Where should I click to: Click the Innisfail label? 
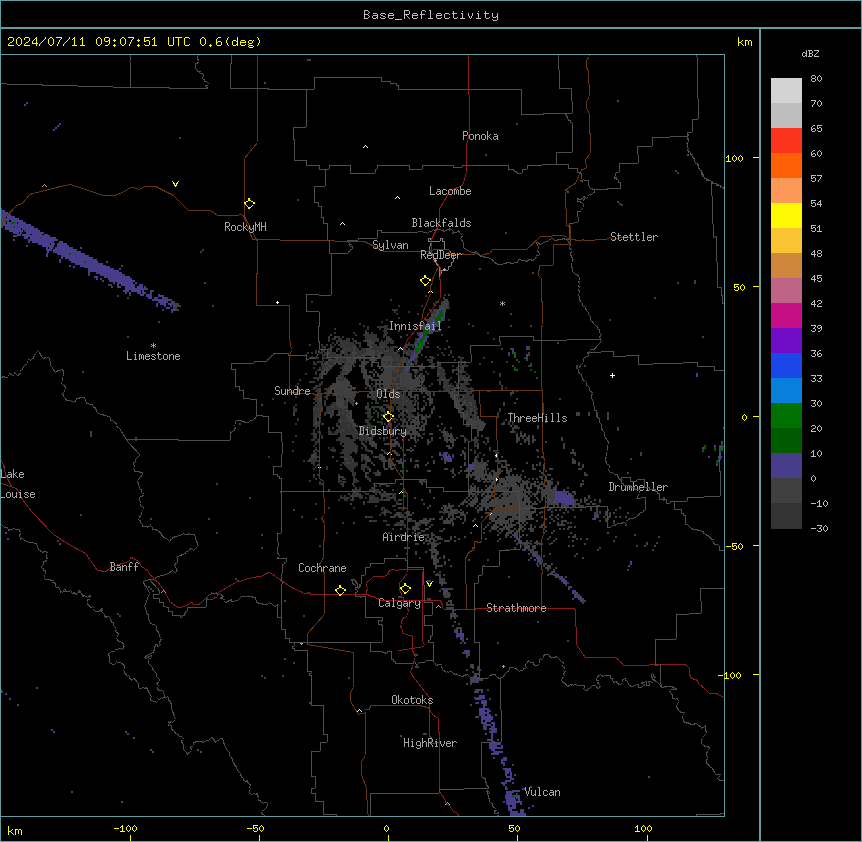click(x=415, y=326)
